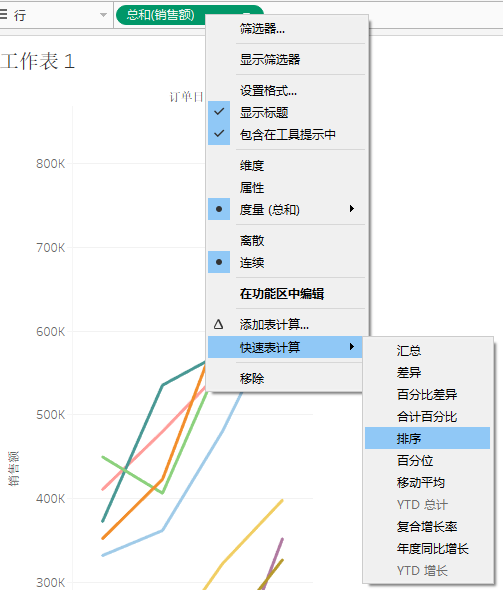Apply 百分比差异 calculation
Viewport: 503px width, 590px height.
427,394
